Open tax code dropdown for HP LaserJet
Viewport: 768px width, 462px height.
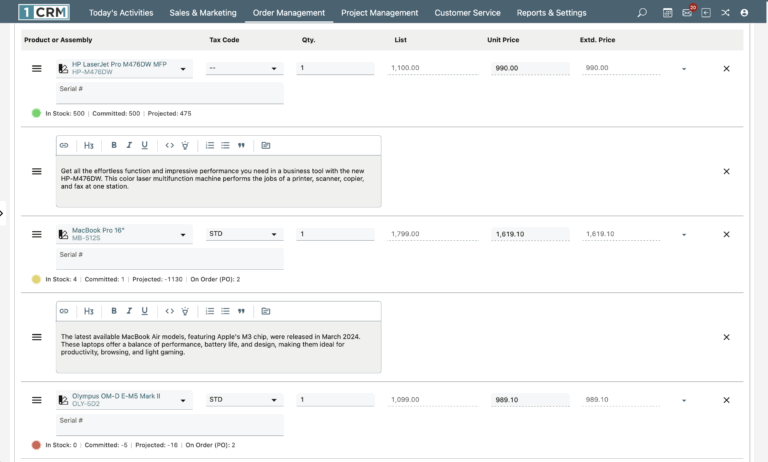[x=244, y=68]
